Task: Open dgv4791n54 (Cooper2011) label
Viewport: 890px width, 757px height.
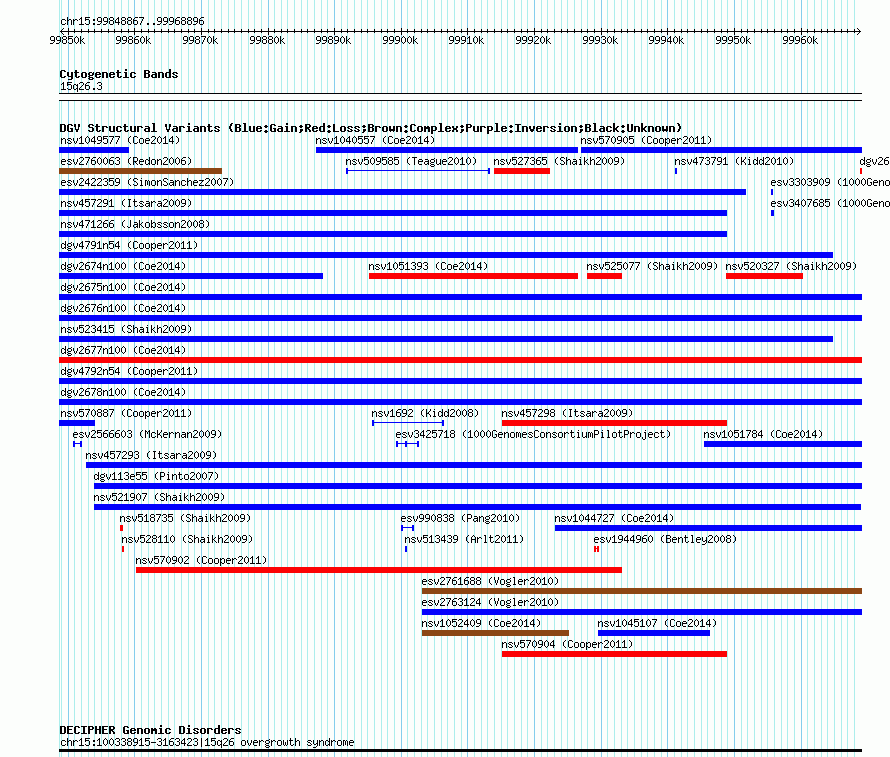Action: (129, 245)
